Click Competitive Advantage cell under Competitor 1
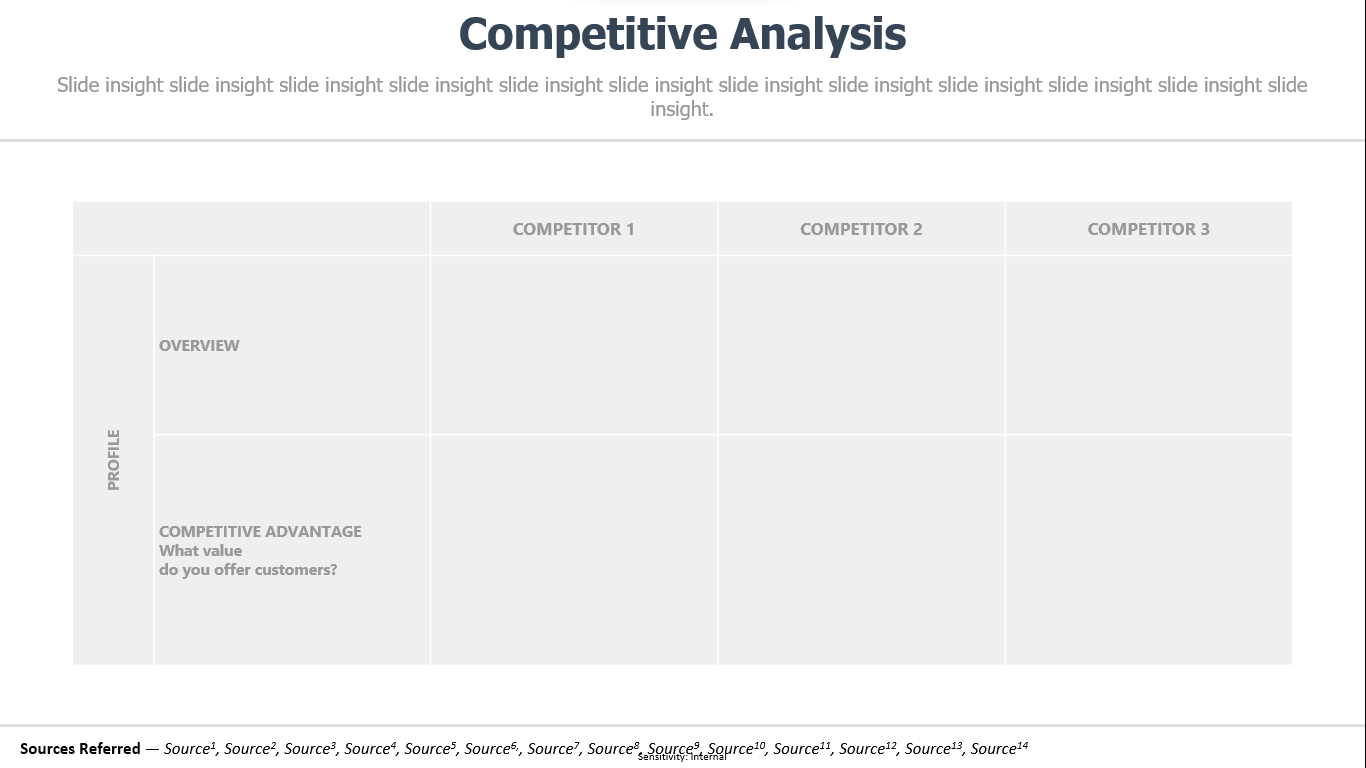The height and width of the screenshot is (768, 1366). point(574,550)
